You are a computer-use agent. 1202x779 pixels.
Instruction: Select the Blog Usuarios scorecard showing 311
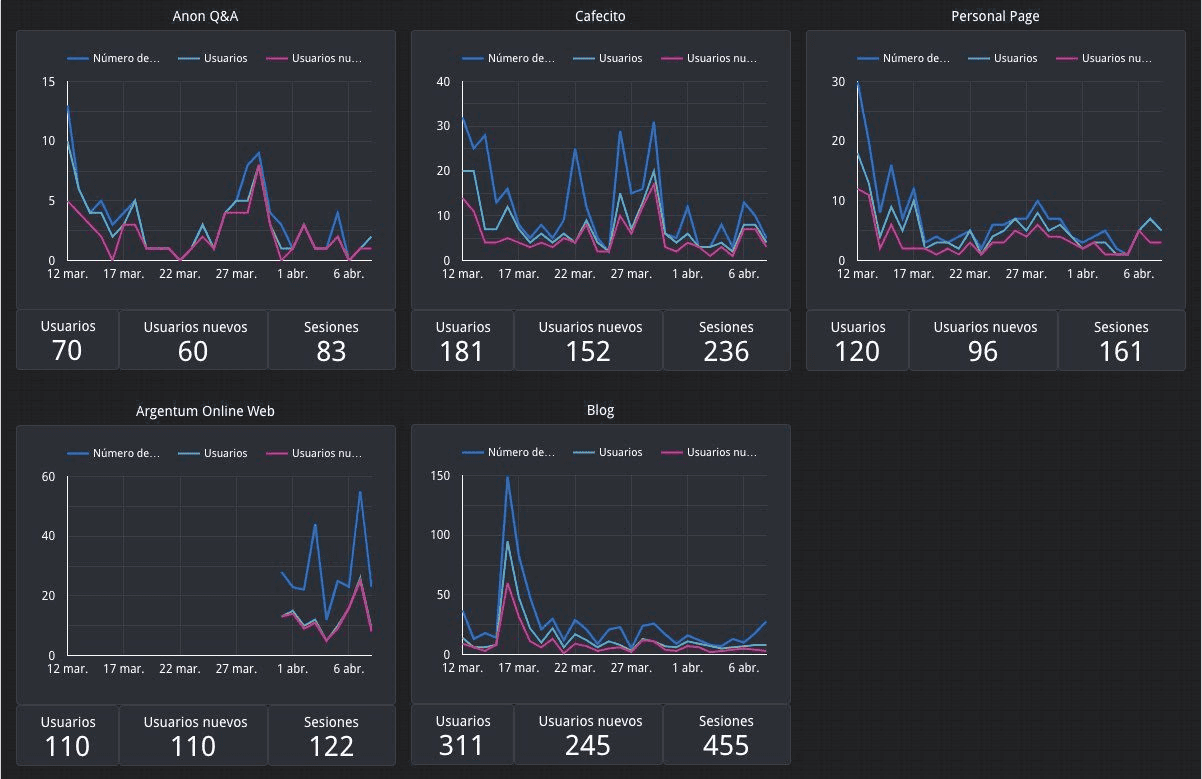coord(462,735)
